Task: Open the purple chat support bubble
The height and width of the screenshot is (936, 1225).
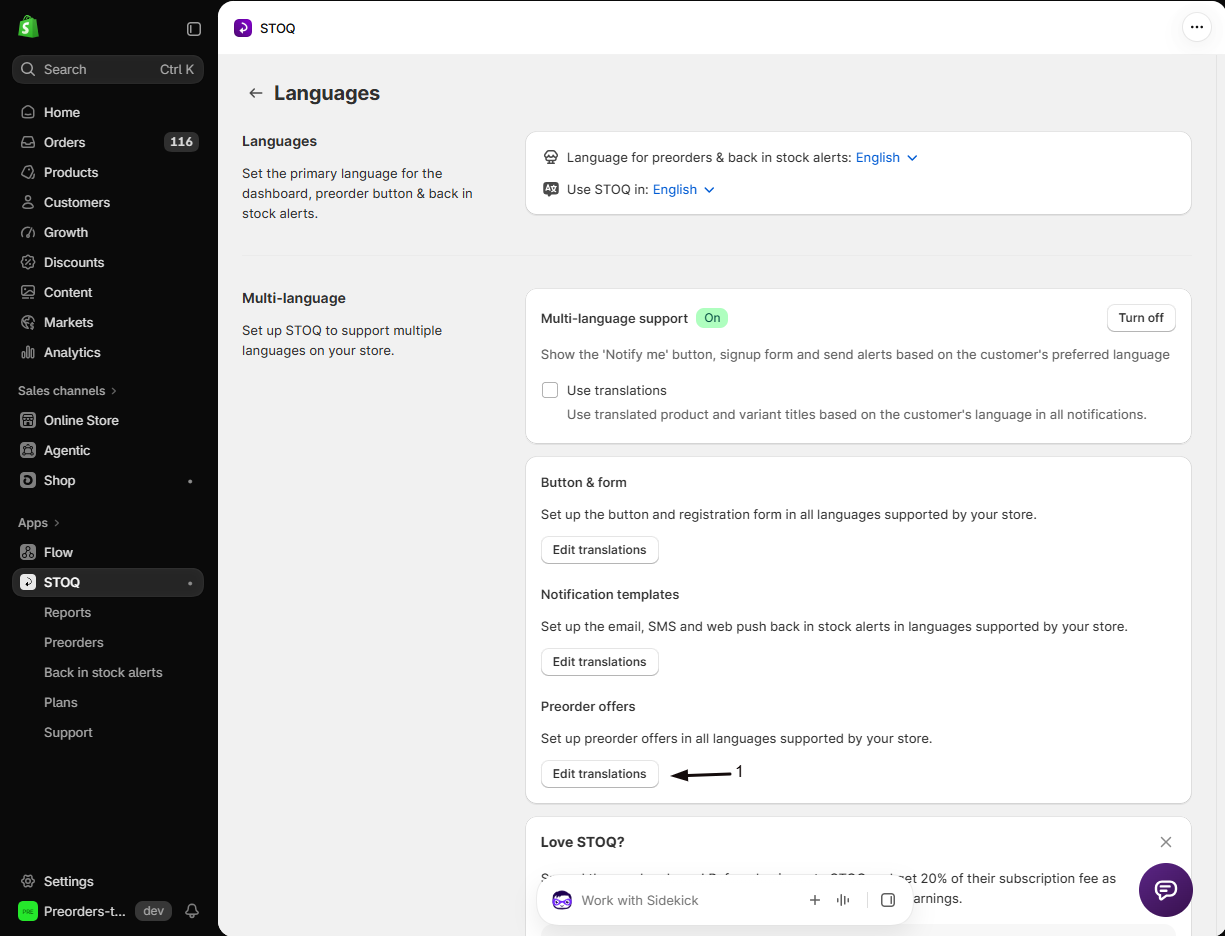Action: [1166, 890]
